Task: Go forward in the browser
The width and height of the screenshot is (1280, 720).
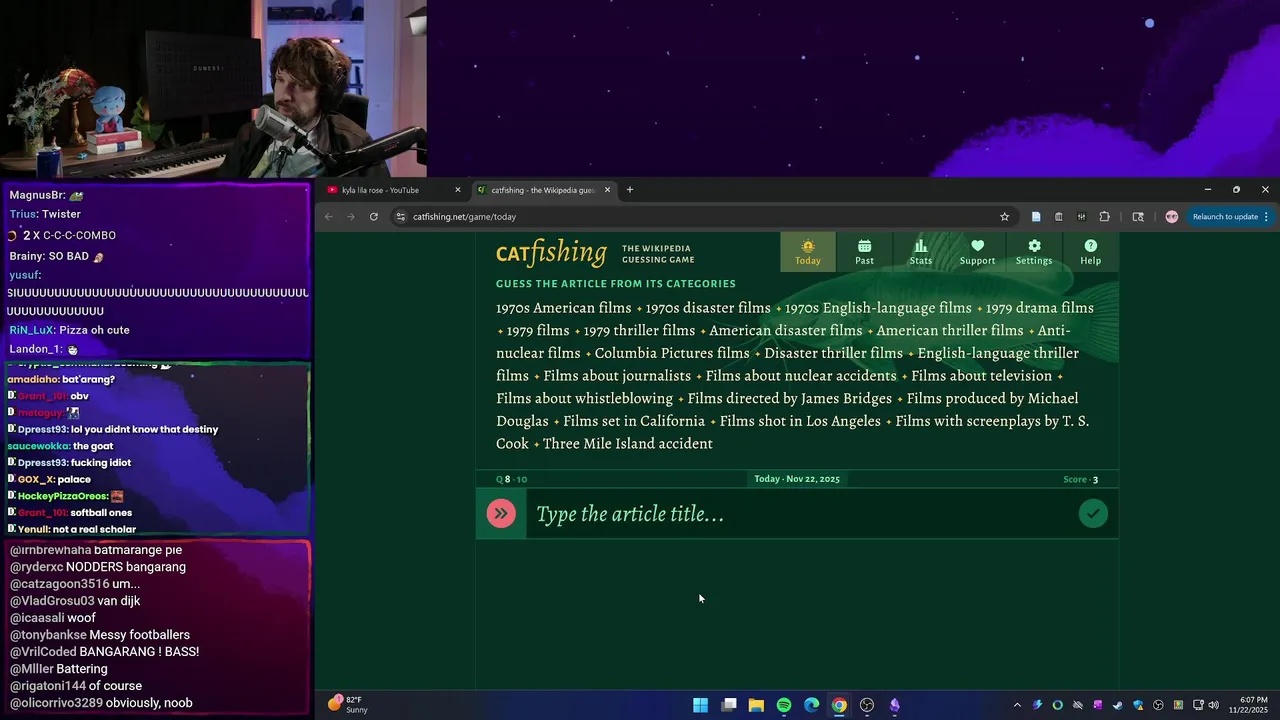Action: (x=350, y=216)
